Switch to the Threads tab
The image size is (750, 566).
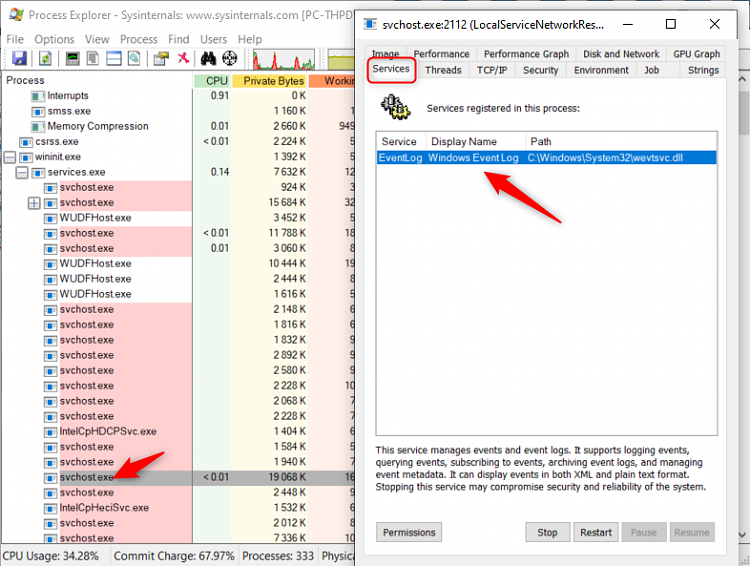[443, 70]
